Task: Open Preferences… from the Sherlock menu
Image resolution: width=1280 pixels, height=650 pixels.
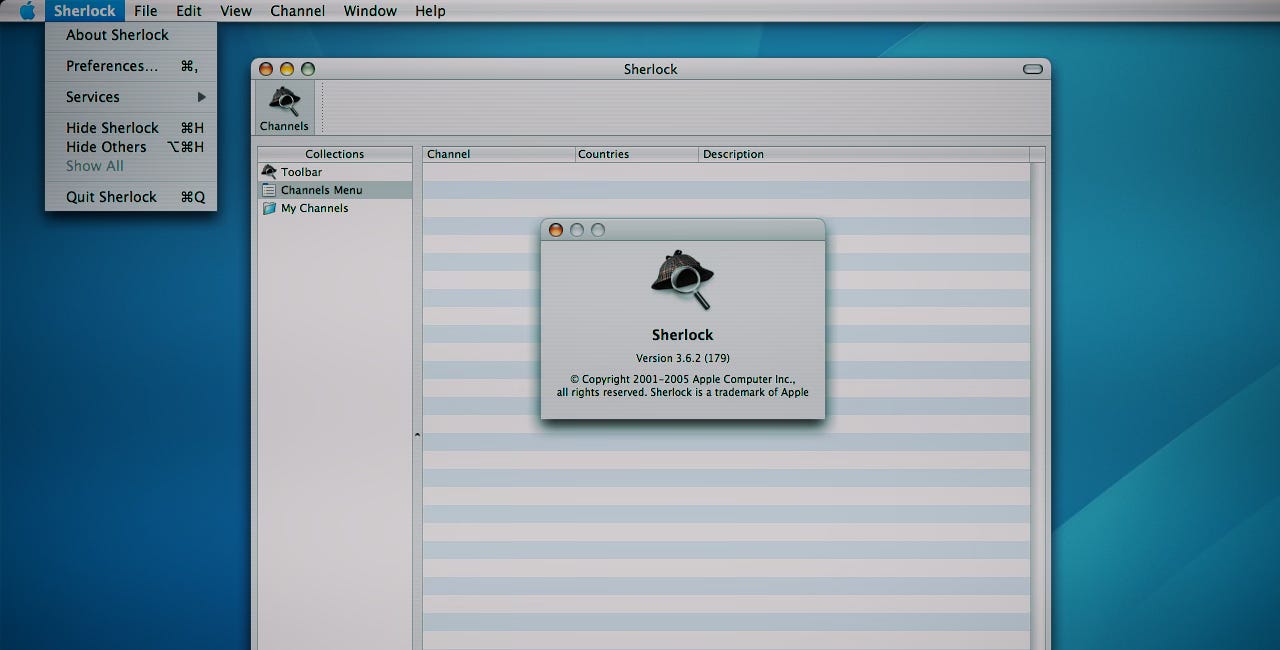Action: coord(131,66)
